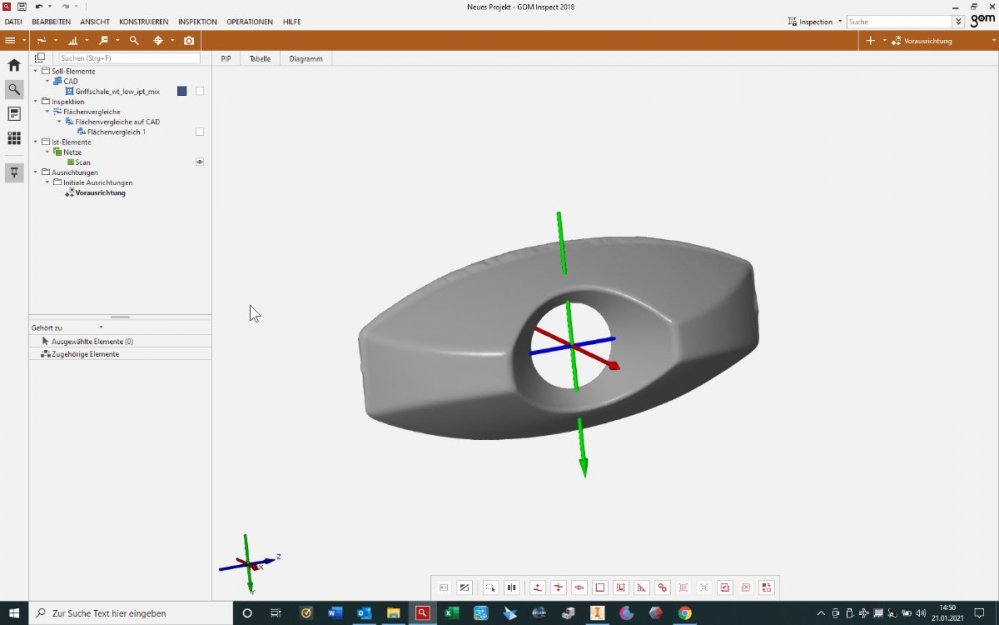Open the home view in left sidebar
Viewport: 999px width, 625px height.
(14, 65)
